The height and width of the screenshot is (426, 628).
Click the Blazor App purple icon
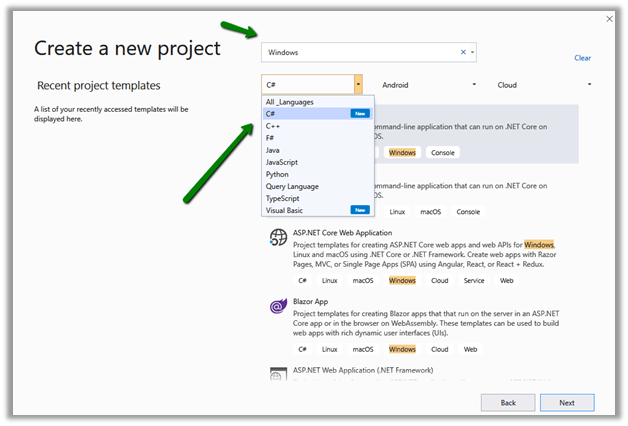(x=278, y=306)
